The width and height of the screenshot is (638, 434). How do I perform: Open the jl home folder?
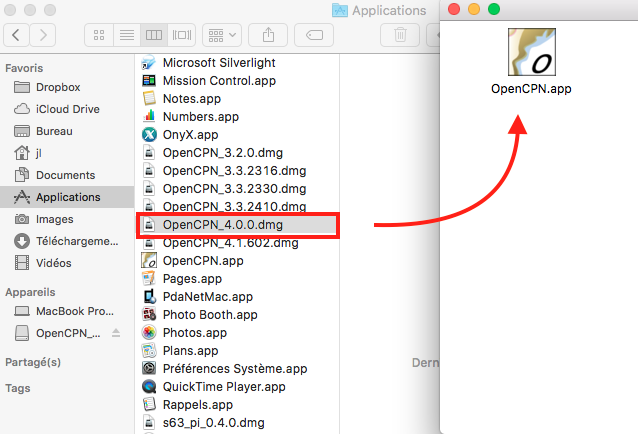pyautogui.click(x=67, y=153)
